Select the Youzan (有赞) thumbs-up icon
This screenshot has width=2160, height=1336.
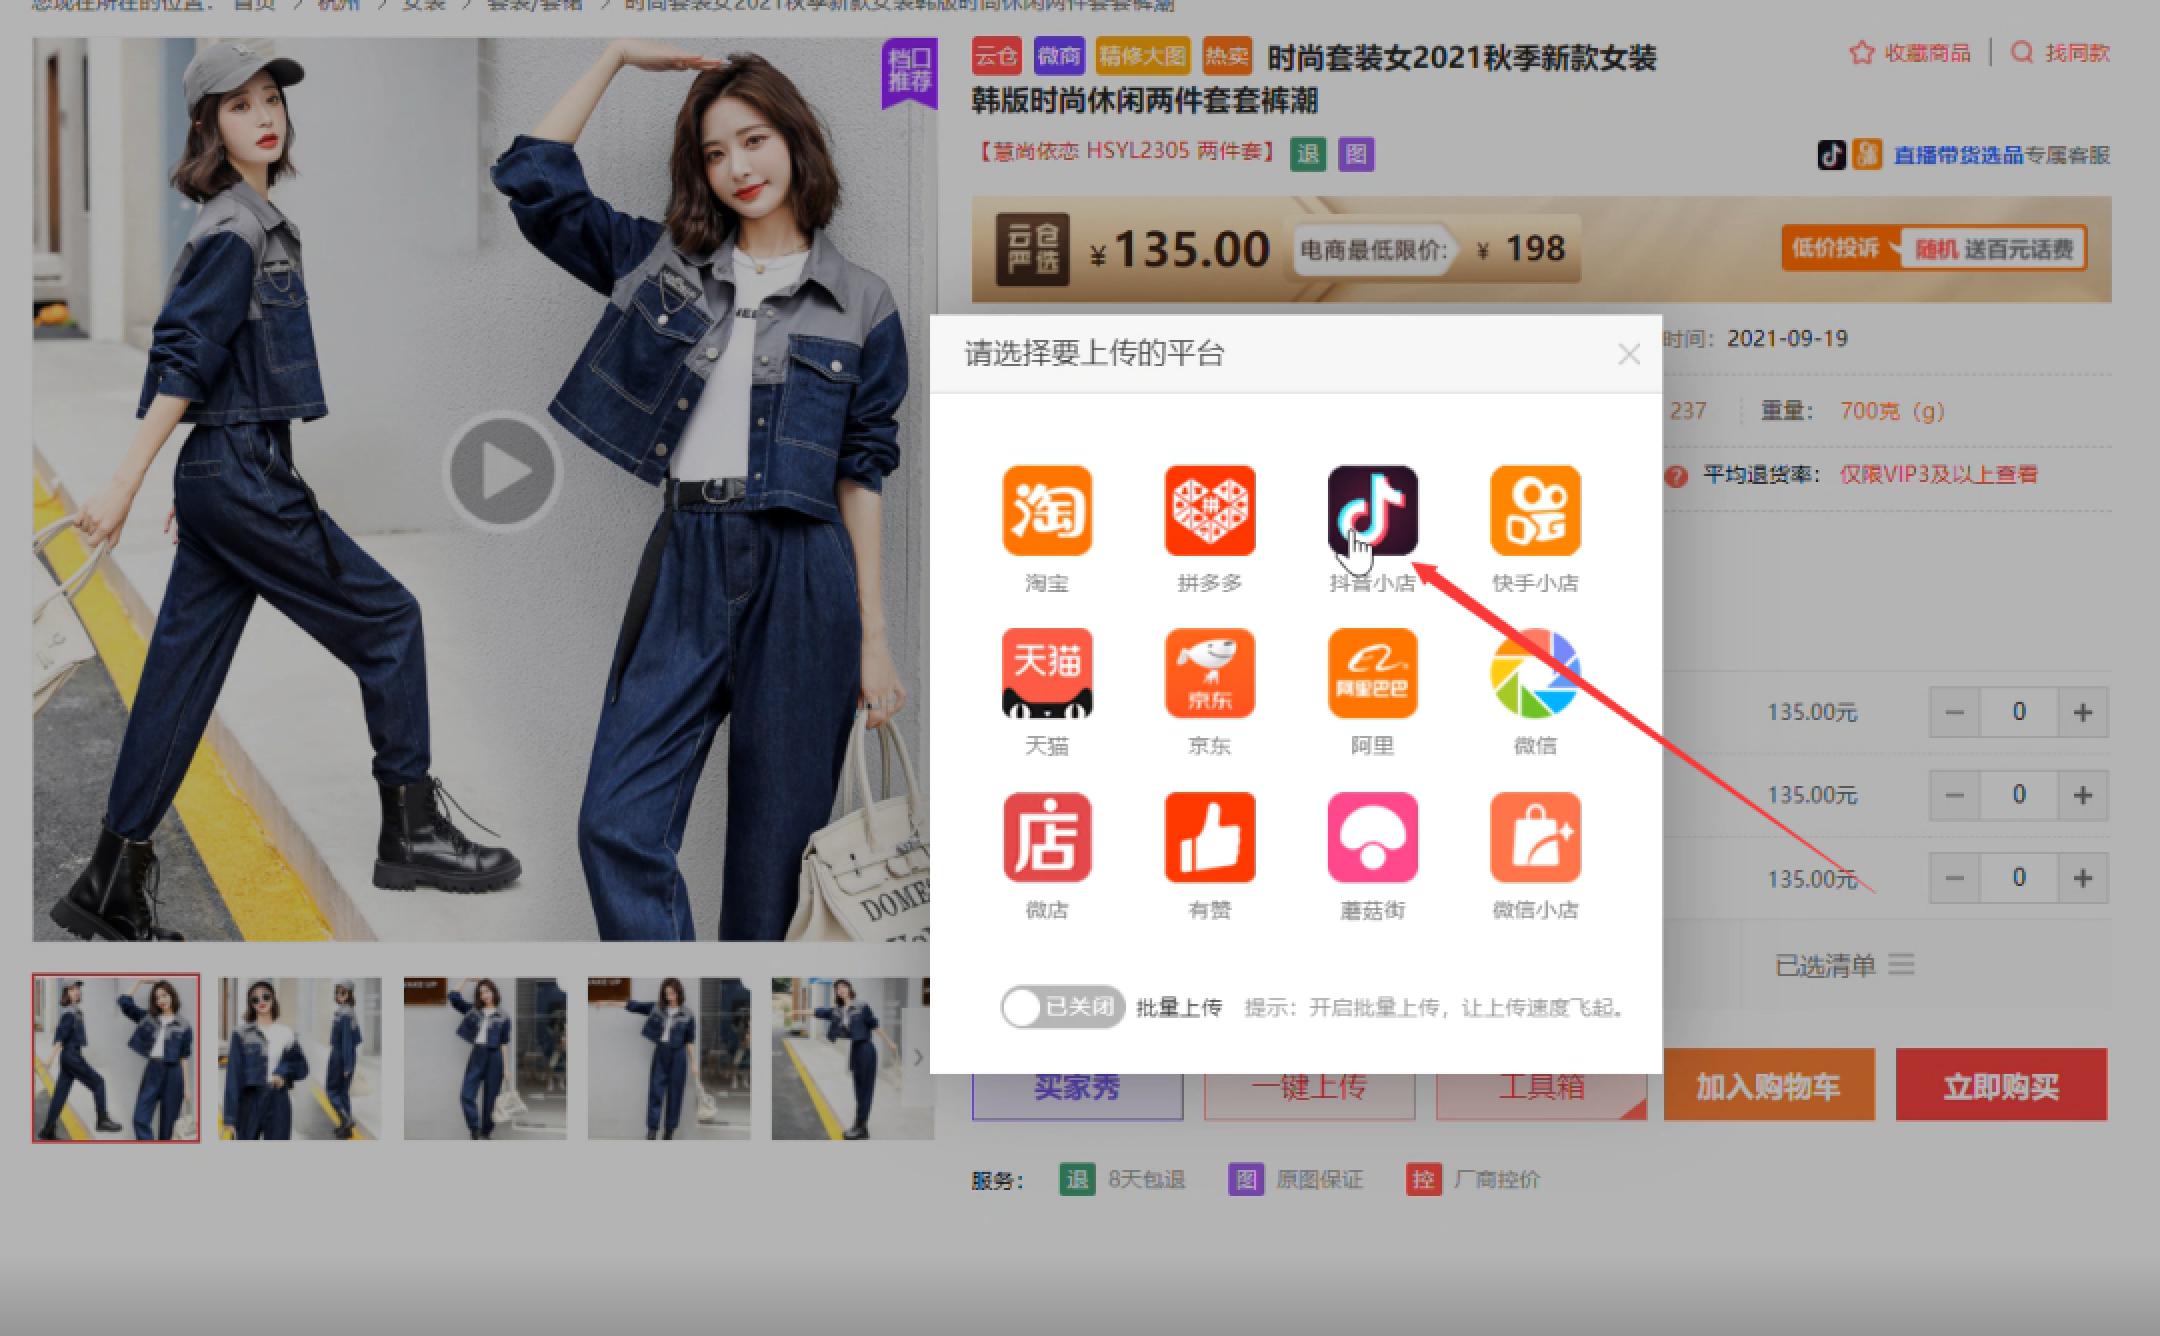click(x=1210, y=837)
